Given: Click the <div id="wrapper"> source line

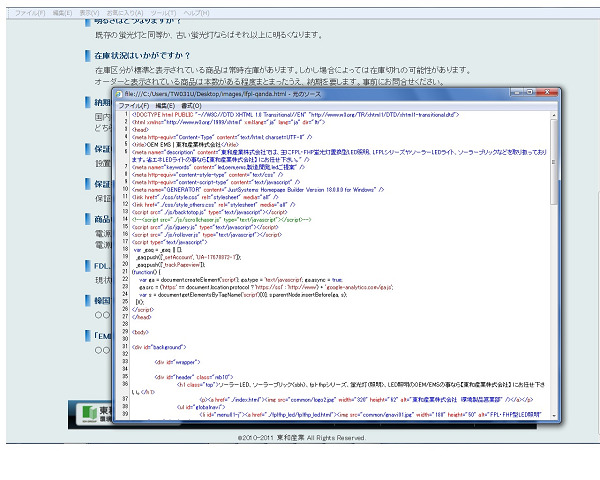Looking at the screenshot, I should 178,362.
